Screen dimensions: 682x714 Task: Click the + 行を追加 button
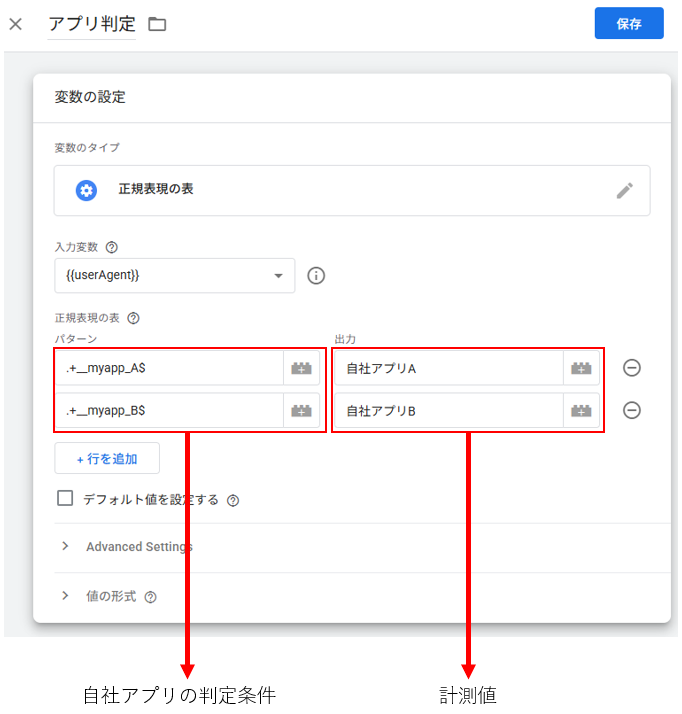pyautogui.click(x=107, y=459)
